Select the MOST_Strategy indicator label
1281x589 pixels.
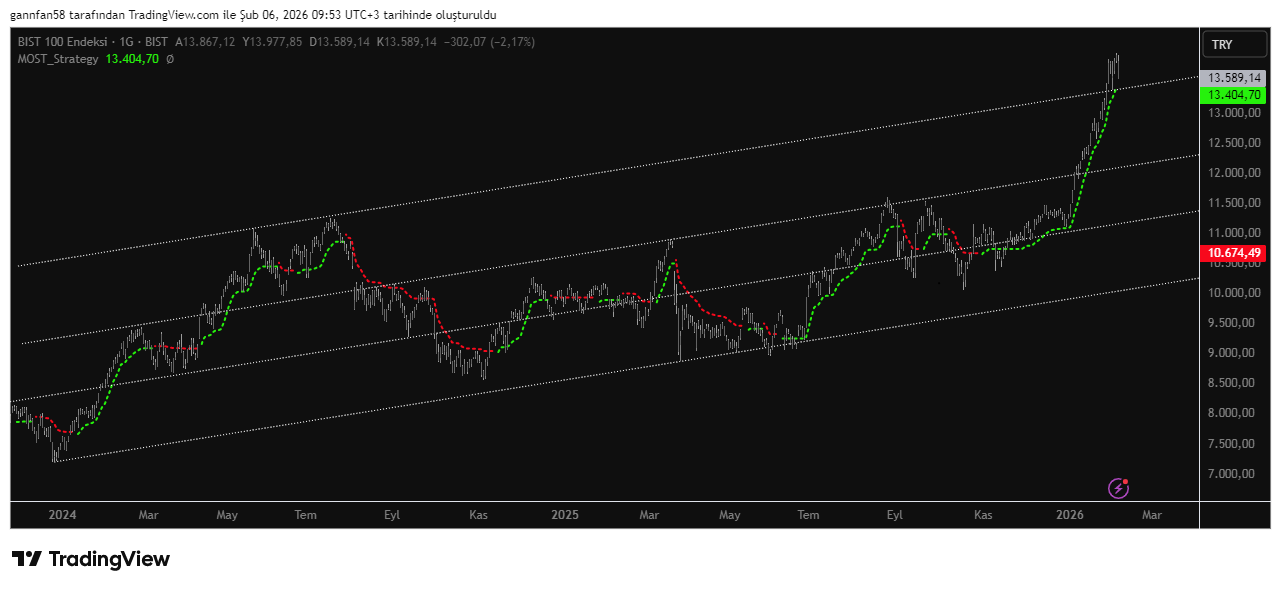click(58, 60)
